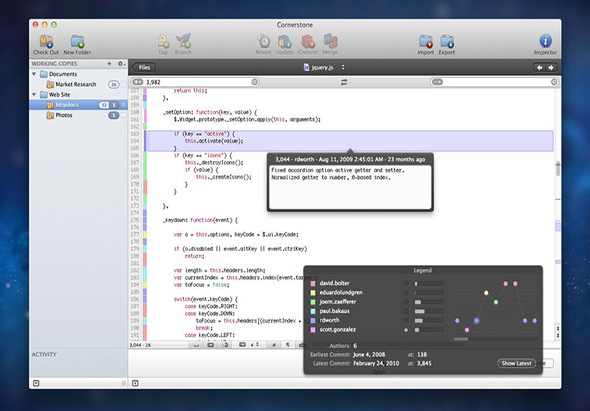590x411 pixels.
Task: Toggle invisible characters pilcrow button
Action: [287, 345]
